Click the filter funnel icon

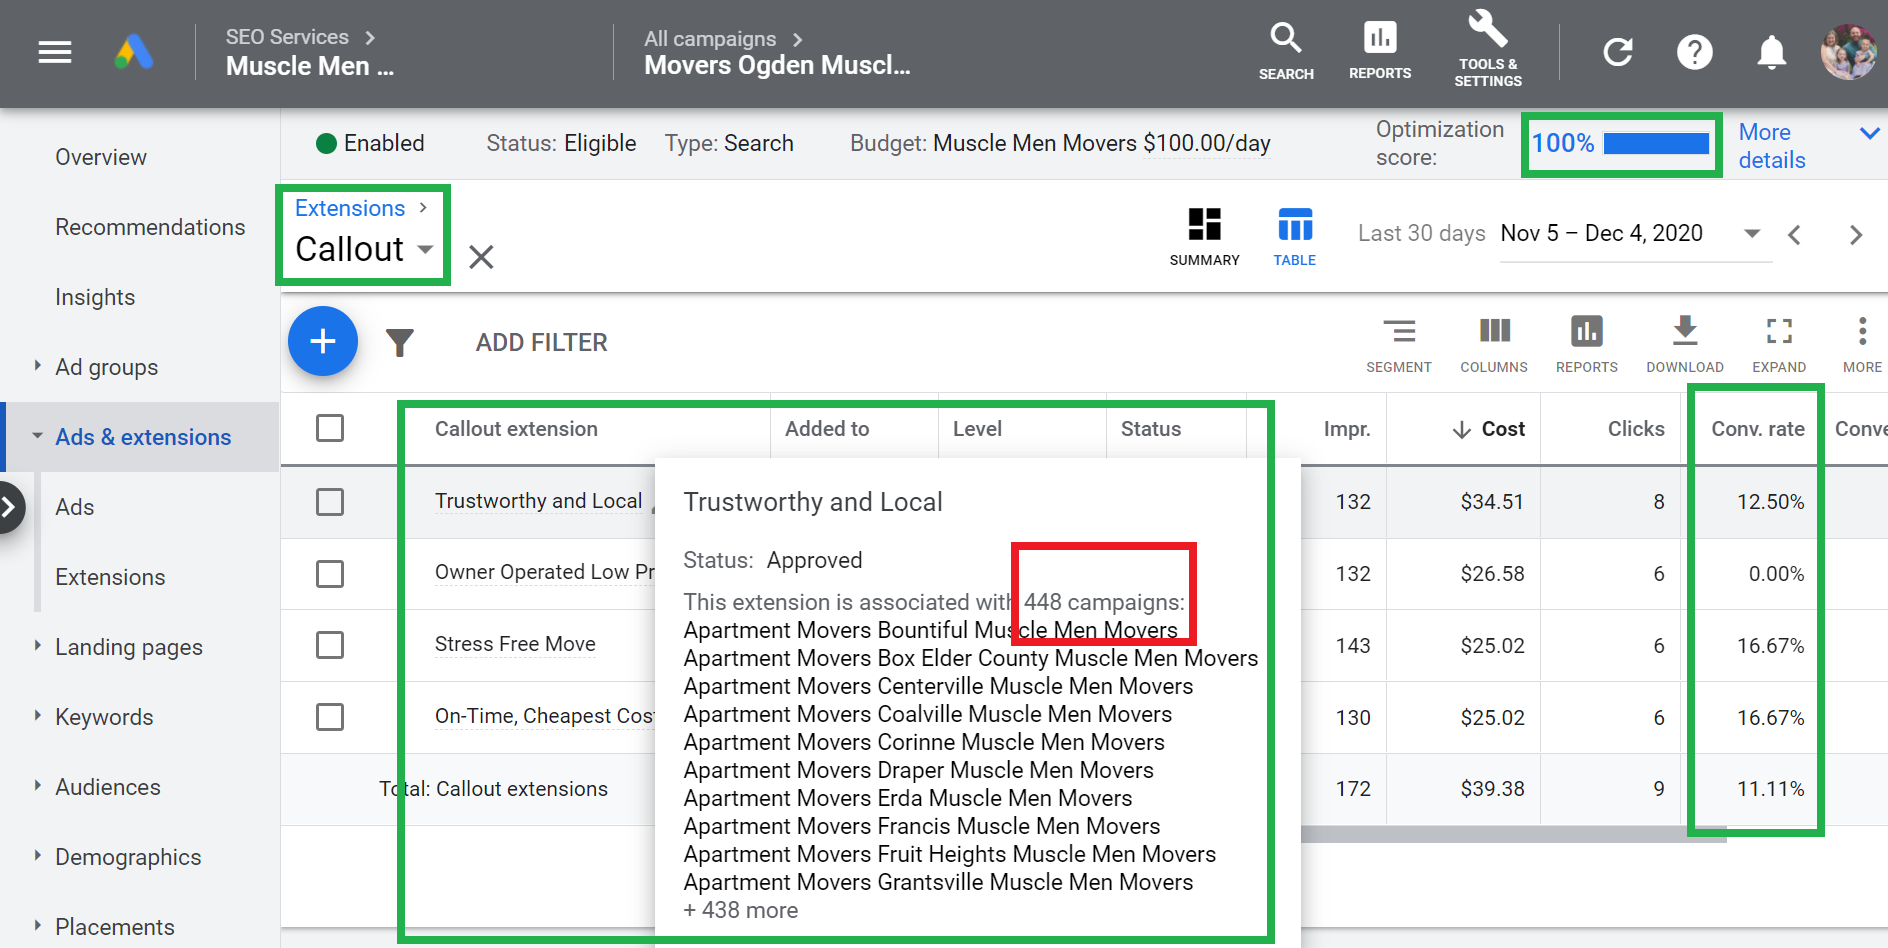pos(400,342)
